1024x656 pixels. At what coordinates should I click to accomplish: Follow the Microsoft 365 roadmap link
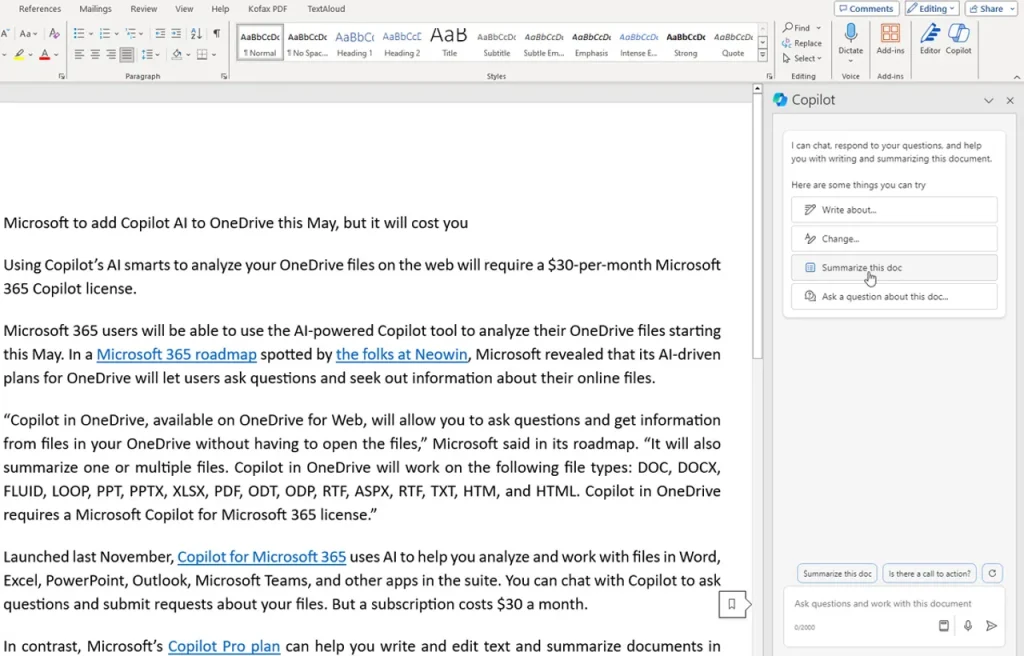pyautogui.click(x=176, y=354)
